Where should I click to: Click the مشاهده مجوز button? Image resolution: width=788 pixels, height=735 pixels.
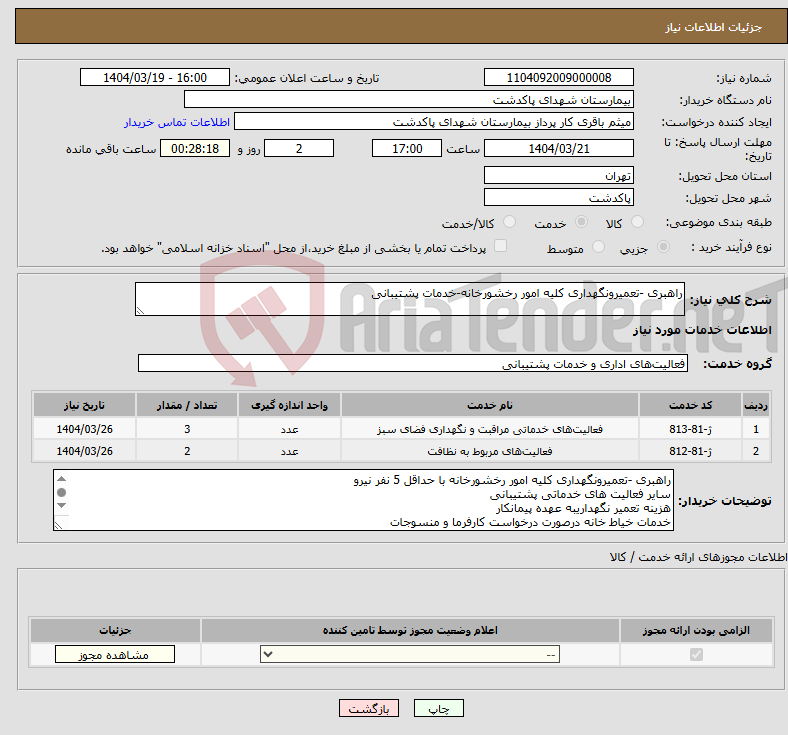click(115, 654)
